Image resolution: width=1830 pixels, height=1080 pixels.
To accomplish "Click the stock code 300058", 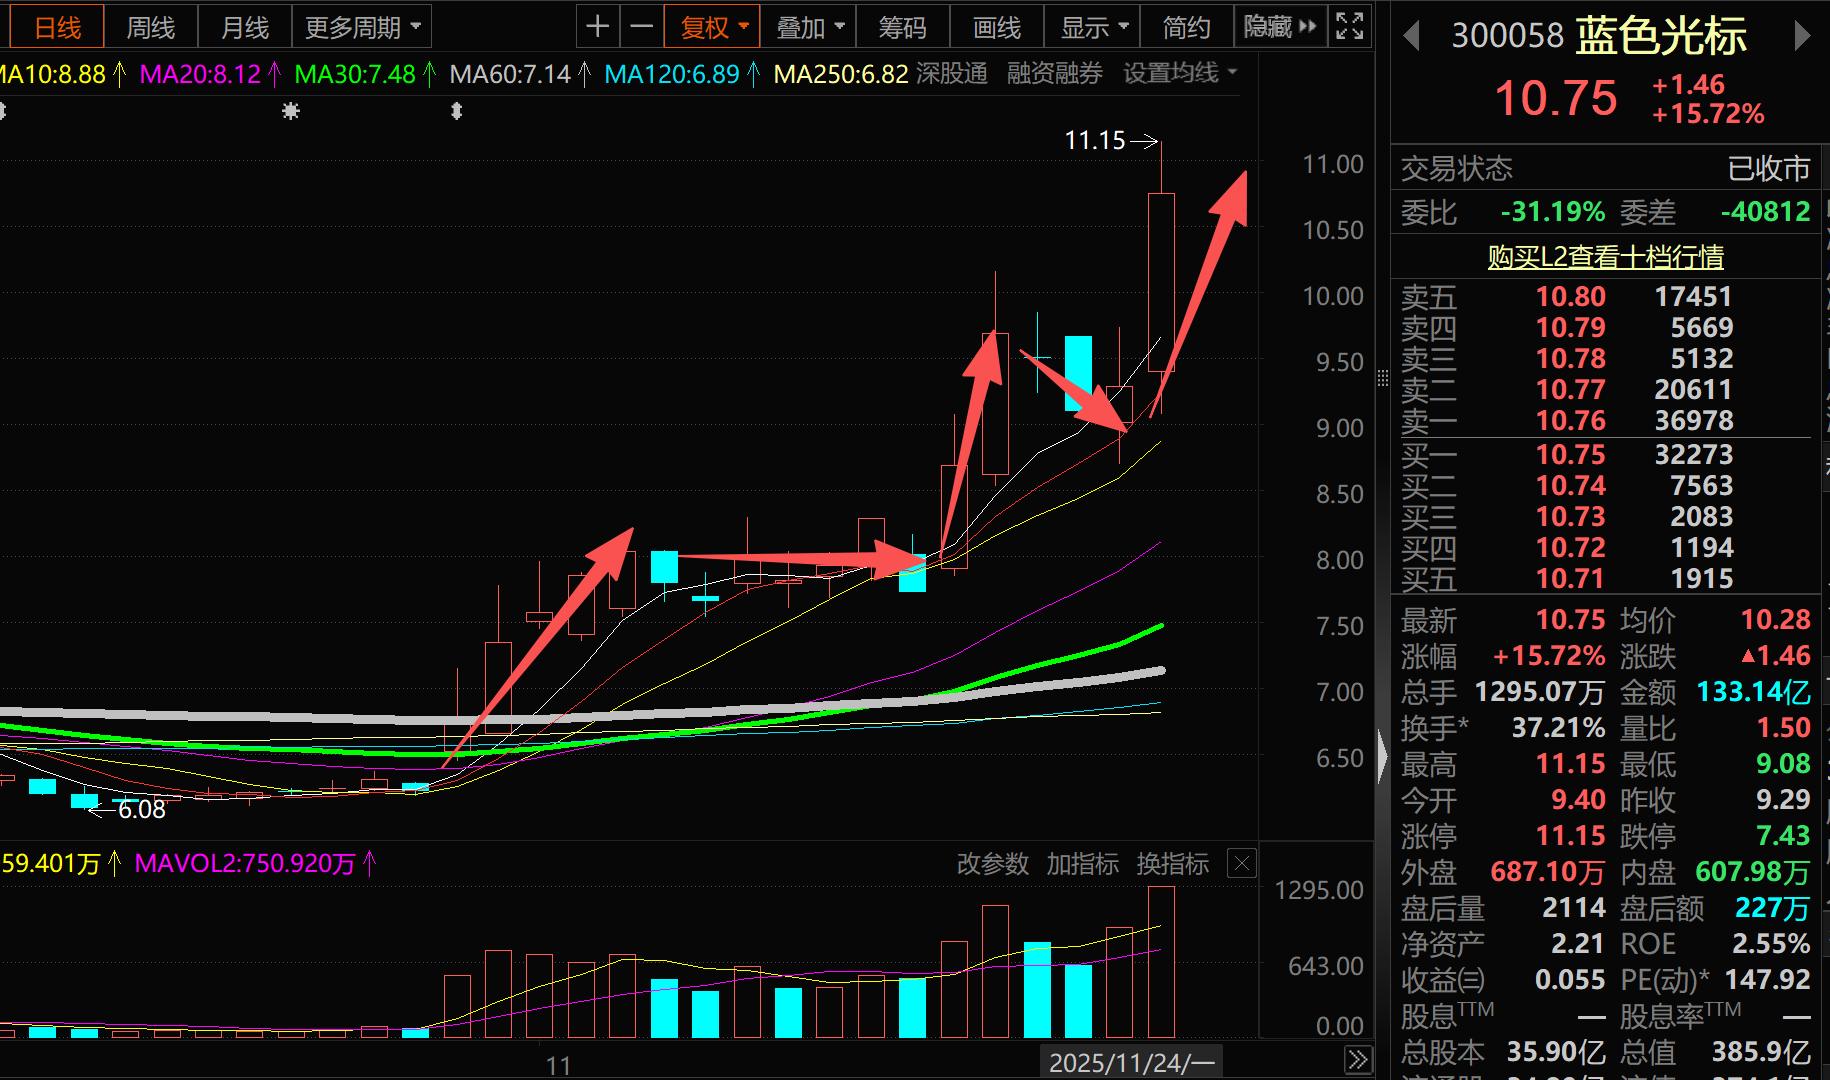I will pyautogui.click(x=1507, y=37).
